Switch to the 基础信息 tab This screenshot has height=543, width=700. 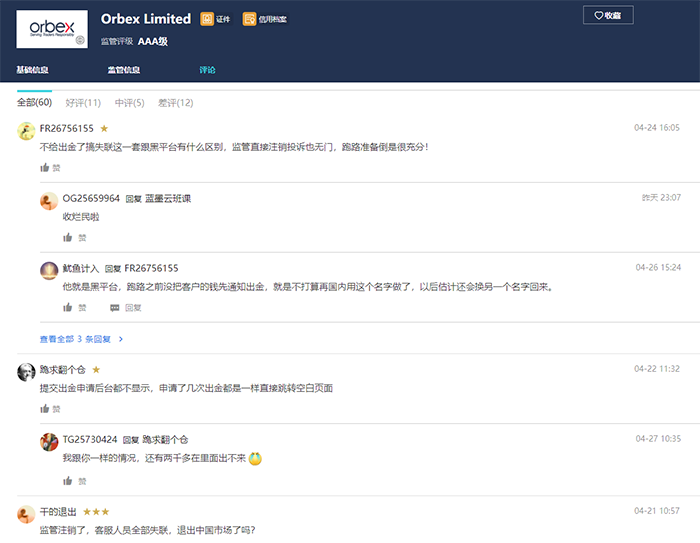click(x=33, y=70)
